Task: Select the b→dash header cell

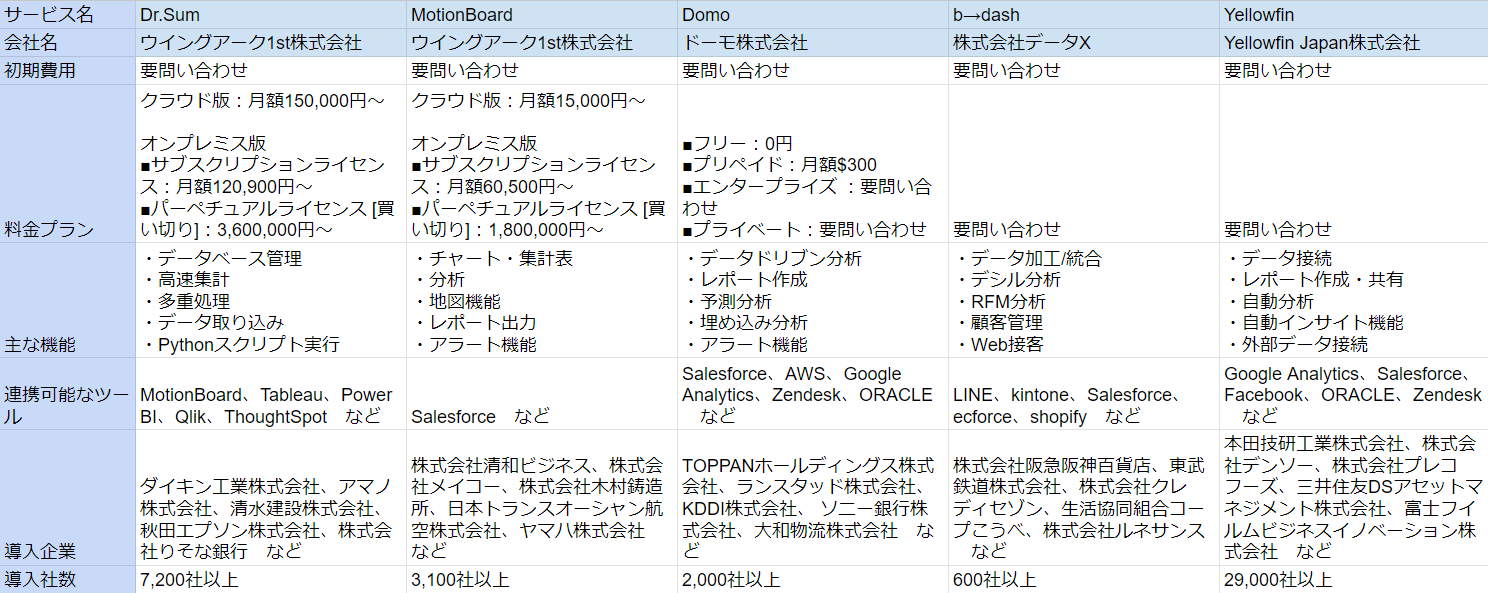Action: coord(1084,15)
